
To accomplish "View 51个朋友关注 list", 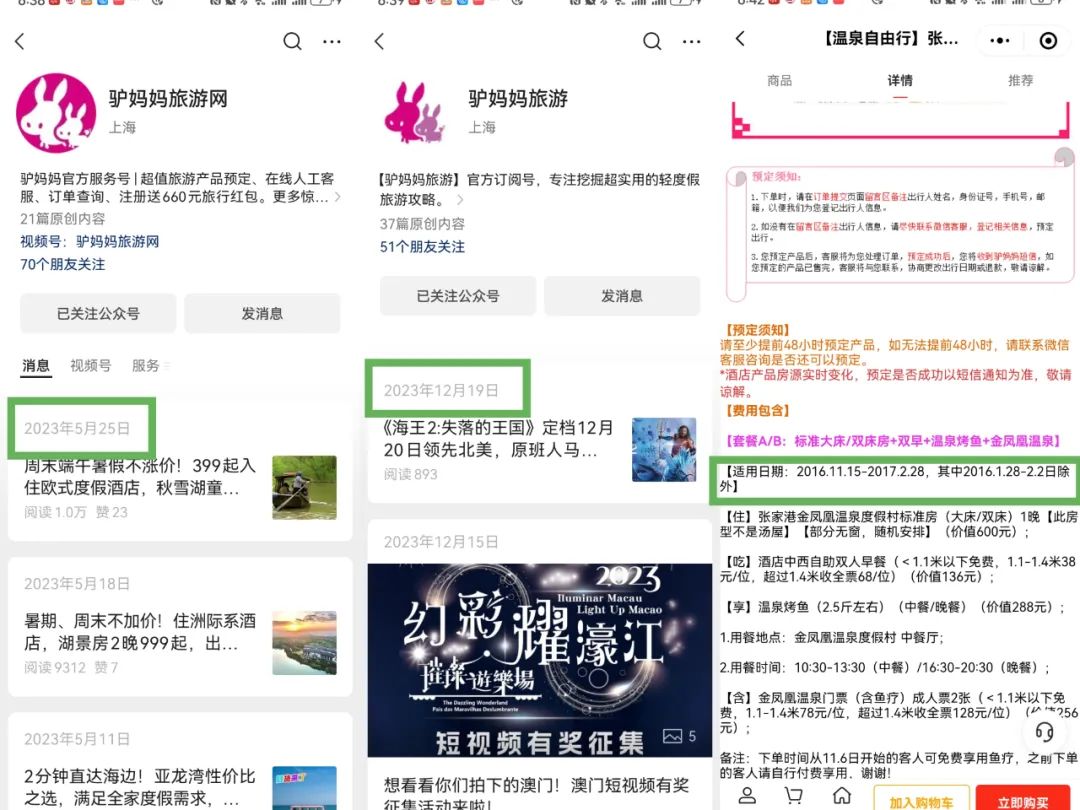I will pyautogui.click(x=422, y=247).
